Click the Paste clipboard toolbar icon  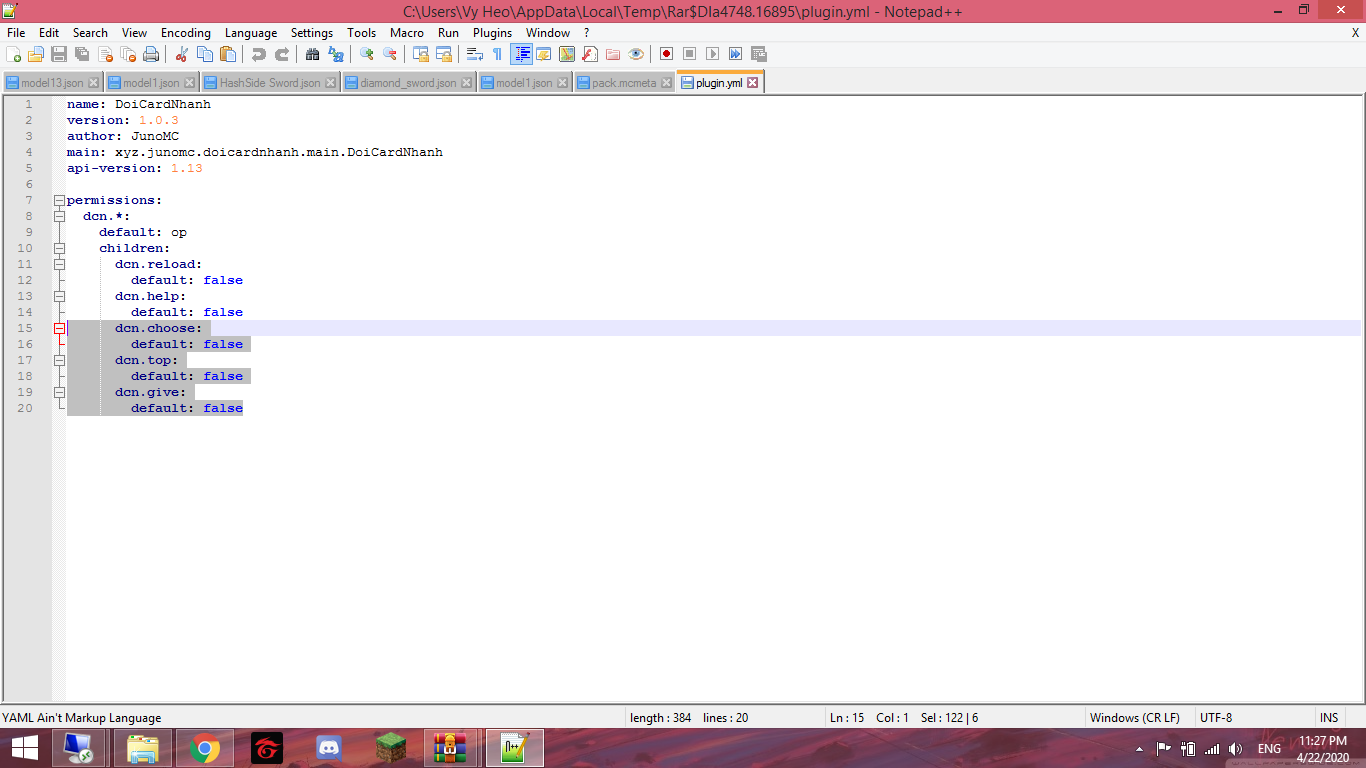228,54
